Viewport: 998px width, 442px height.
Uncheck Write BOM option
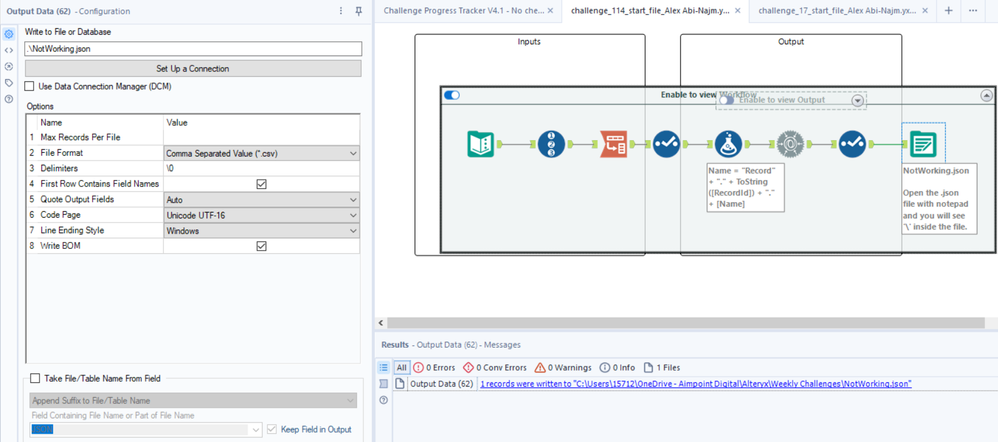261,246
